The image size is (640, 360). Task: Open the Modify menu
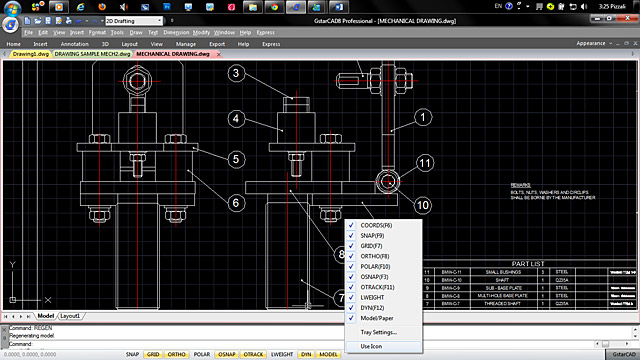tap(201, 33)
